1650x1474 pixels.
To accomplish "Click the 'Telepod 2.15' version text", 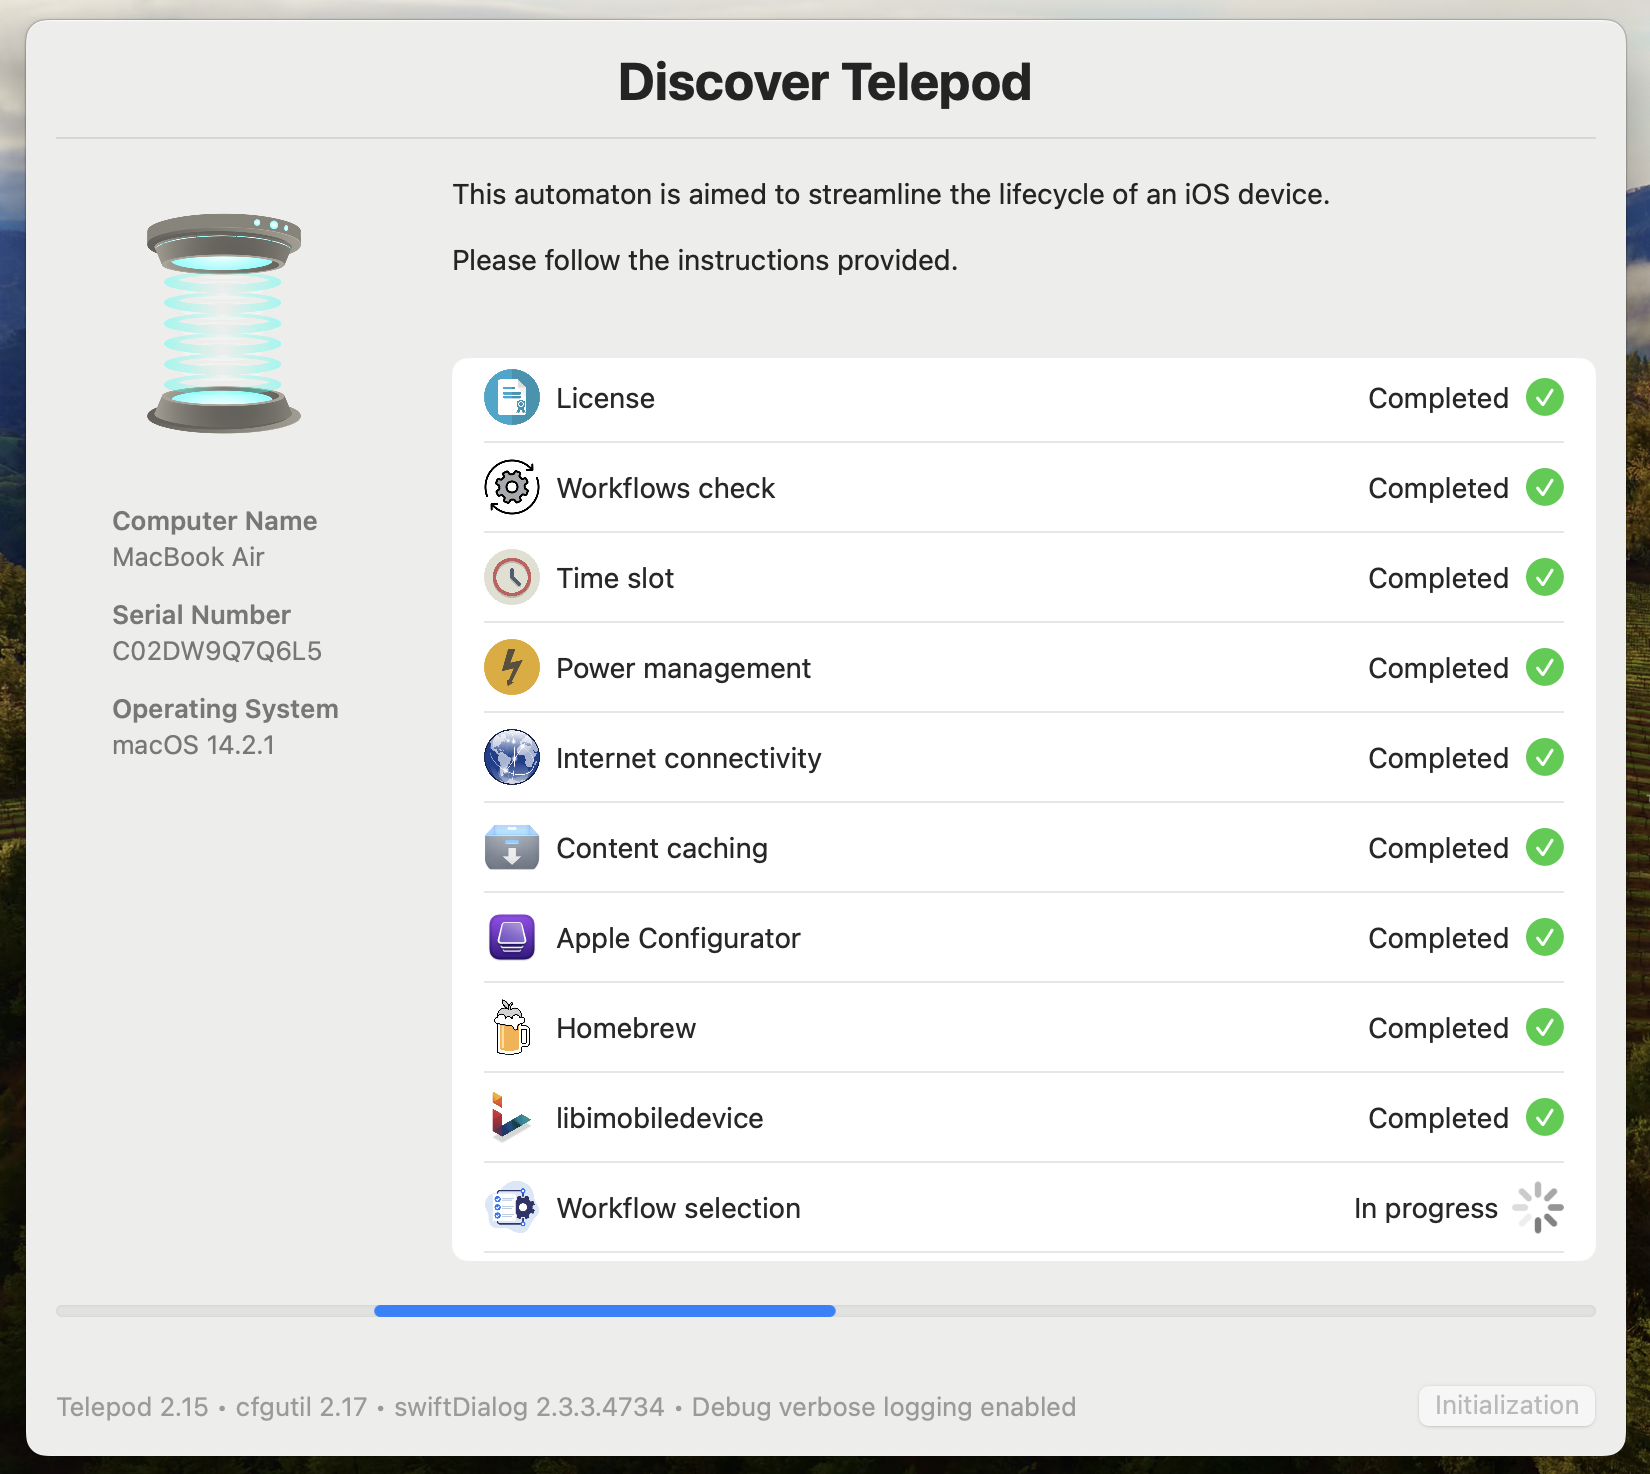I will [x=133, y=1407].
